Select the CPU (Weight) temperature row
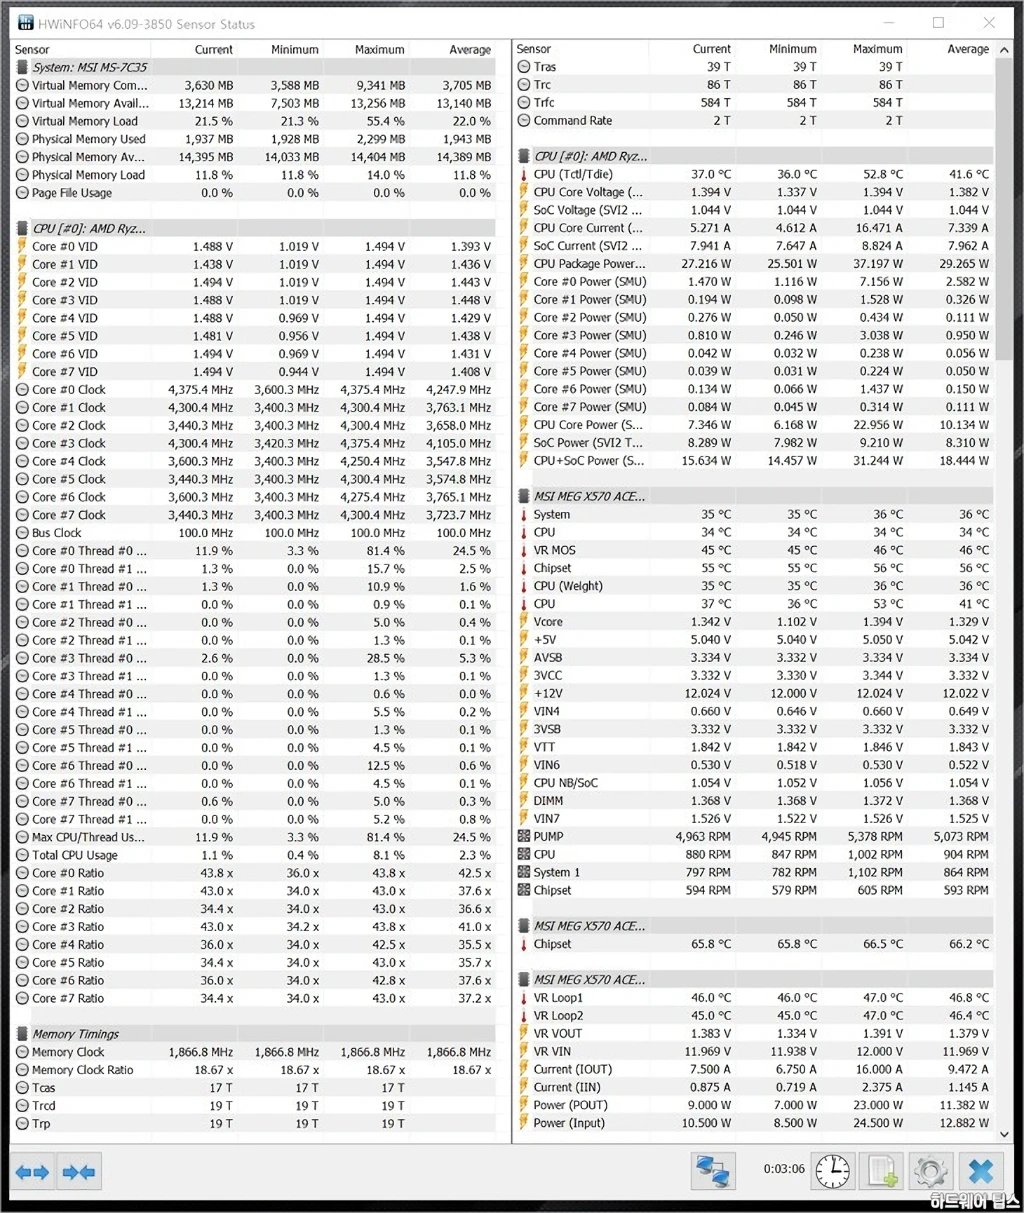 [755, 586]
